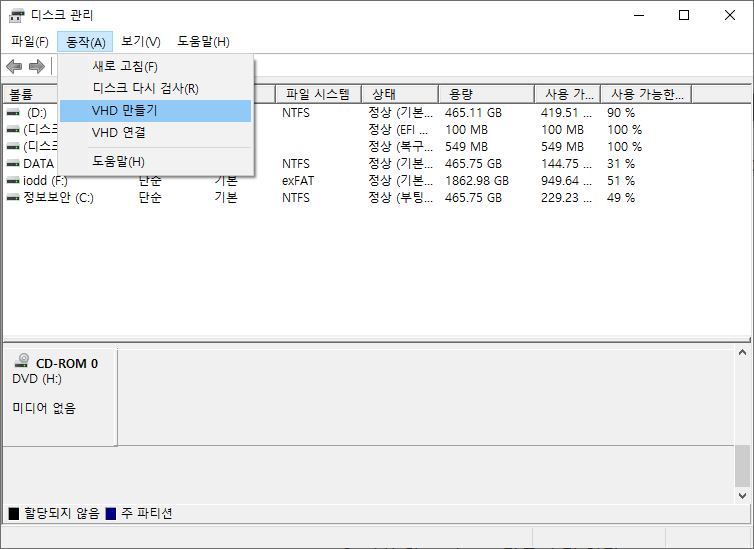The height and width of the screenshot is (549, 754).
Task: Click the Disk Management title bar icon
Action: (x=16, y=16)
